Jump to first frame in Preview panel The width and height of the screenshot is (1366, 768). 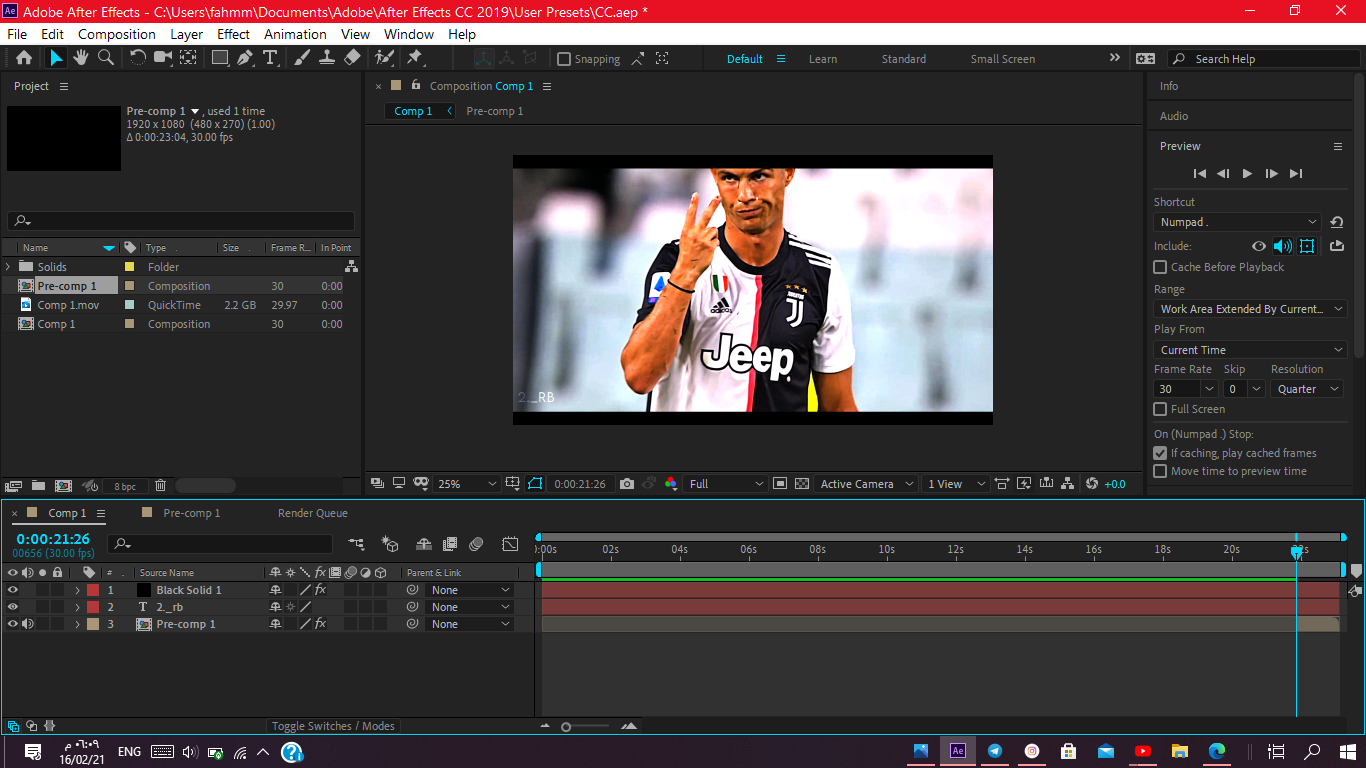coord(1200,174)
